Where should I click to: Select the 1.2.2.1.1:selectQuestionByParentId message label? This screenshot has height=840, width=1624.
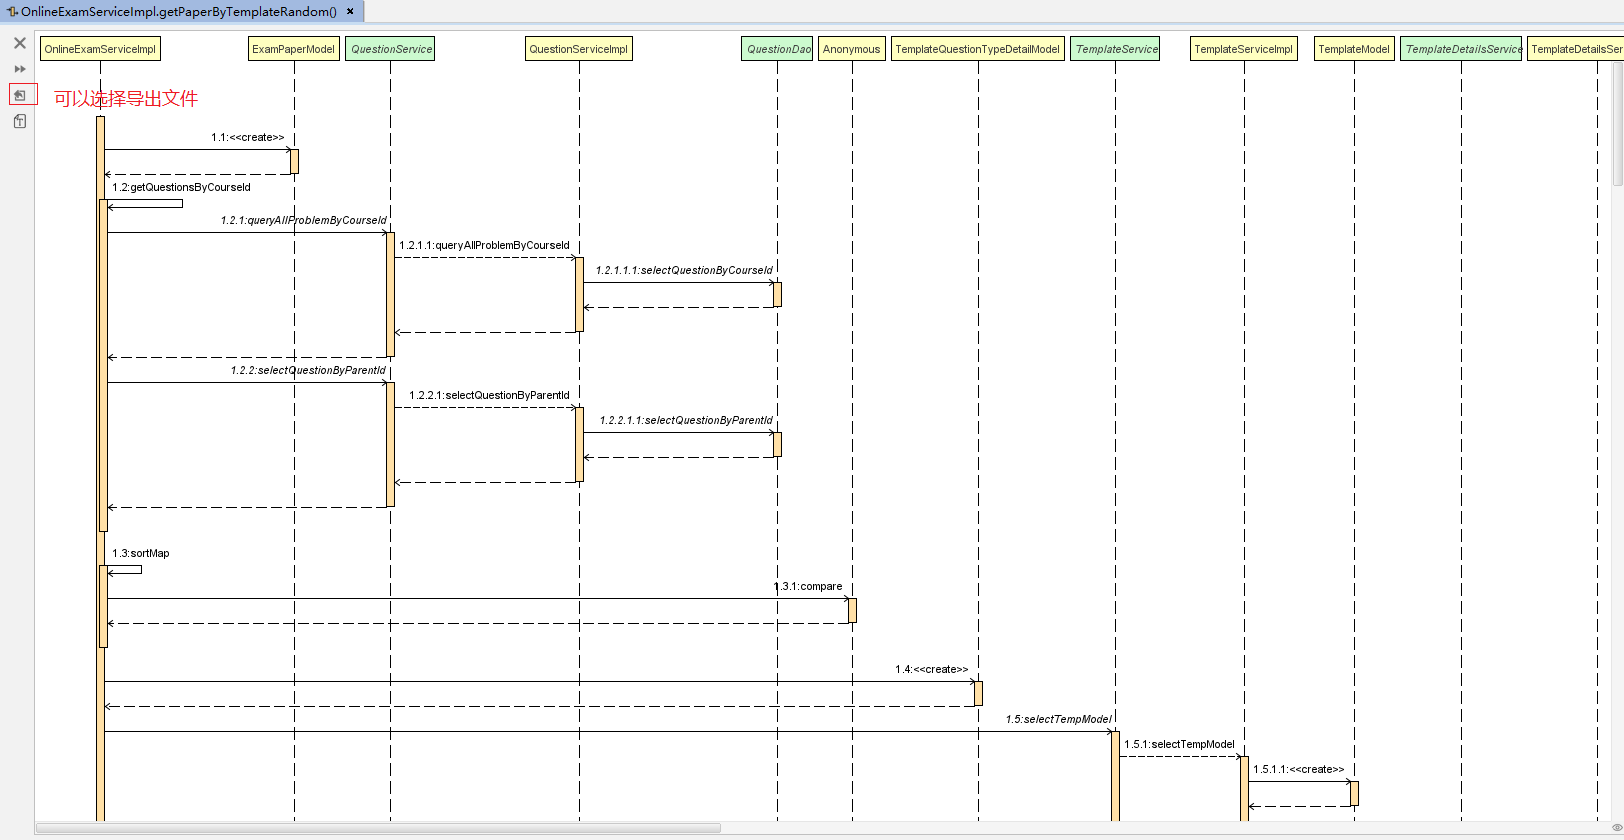686,420
